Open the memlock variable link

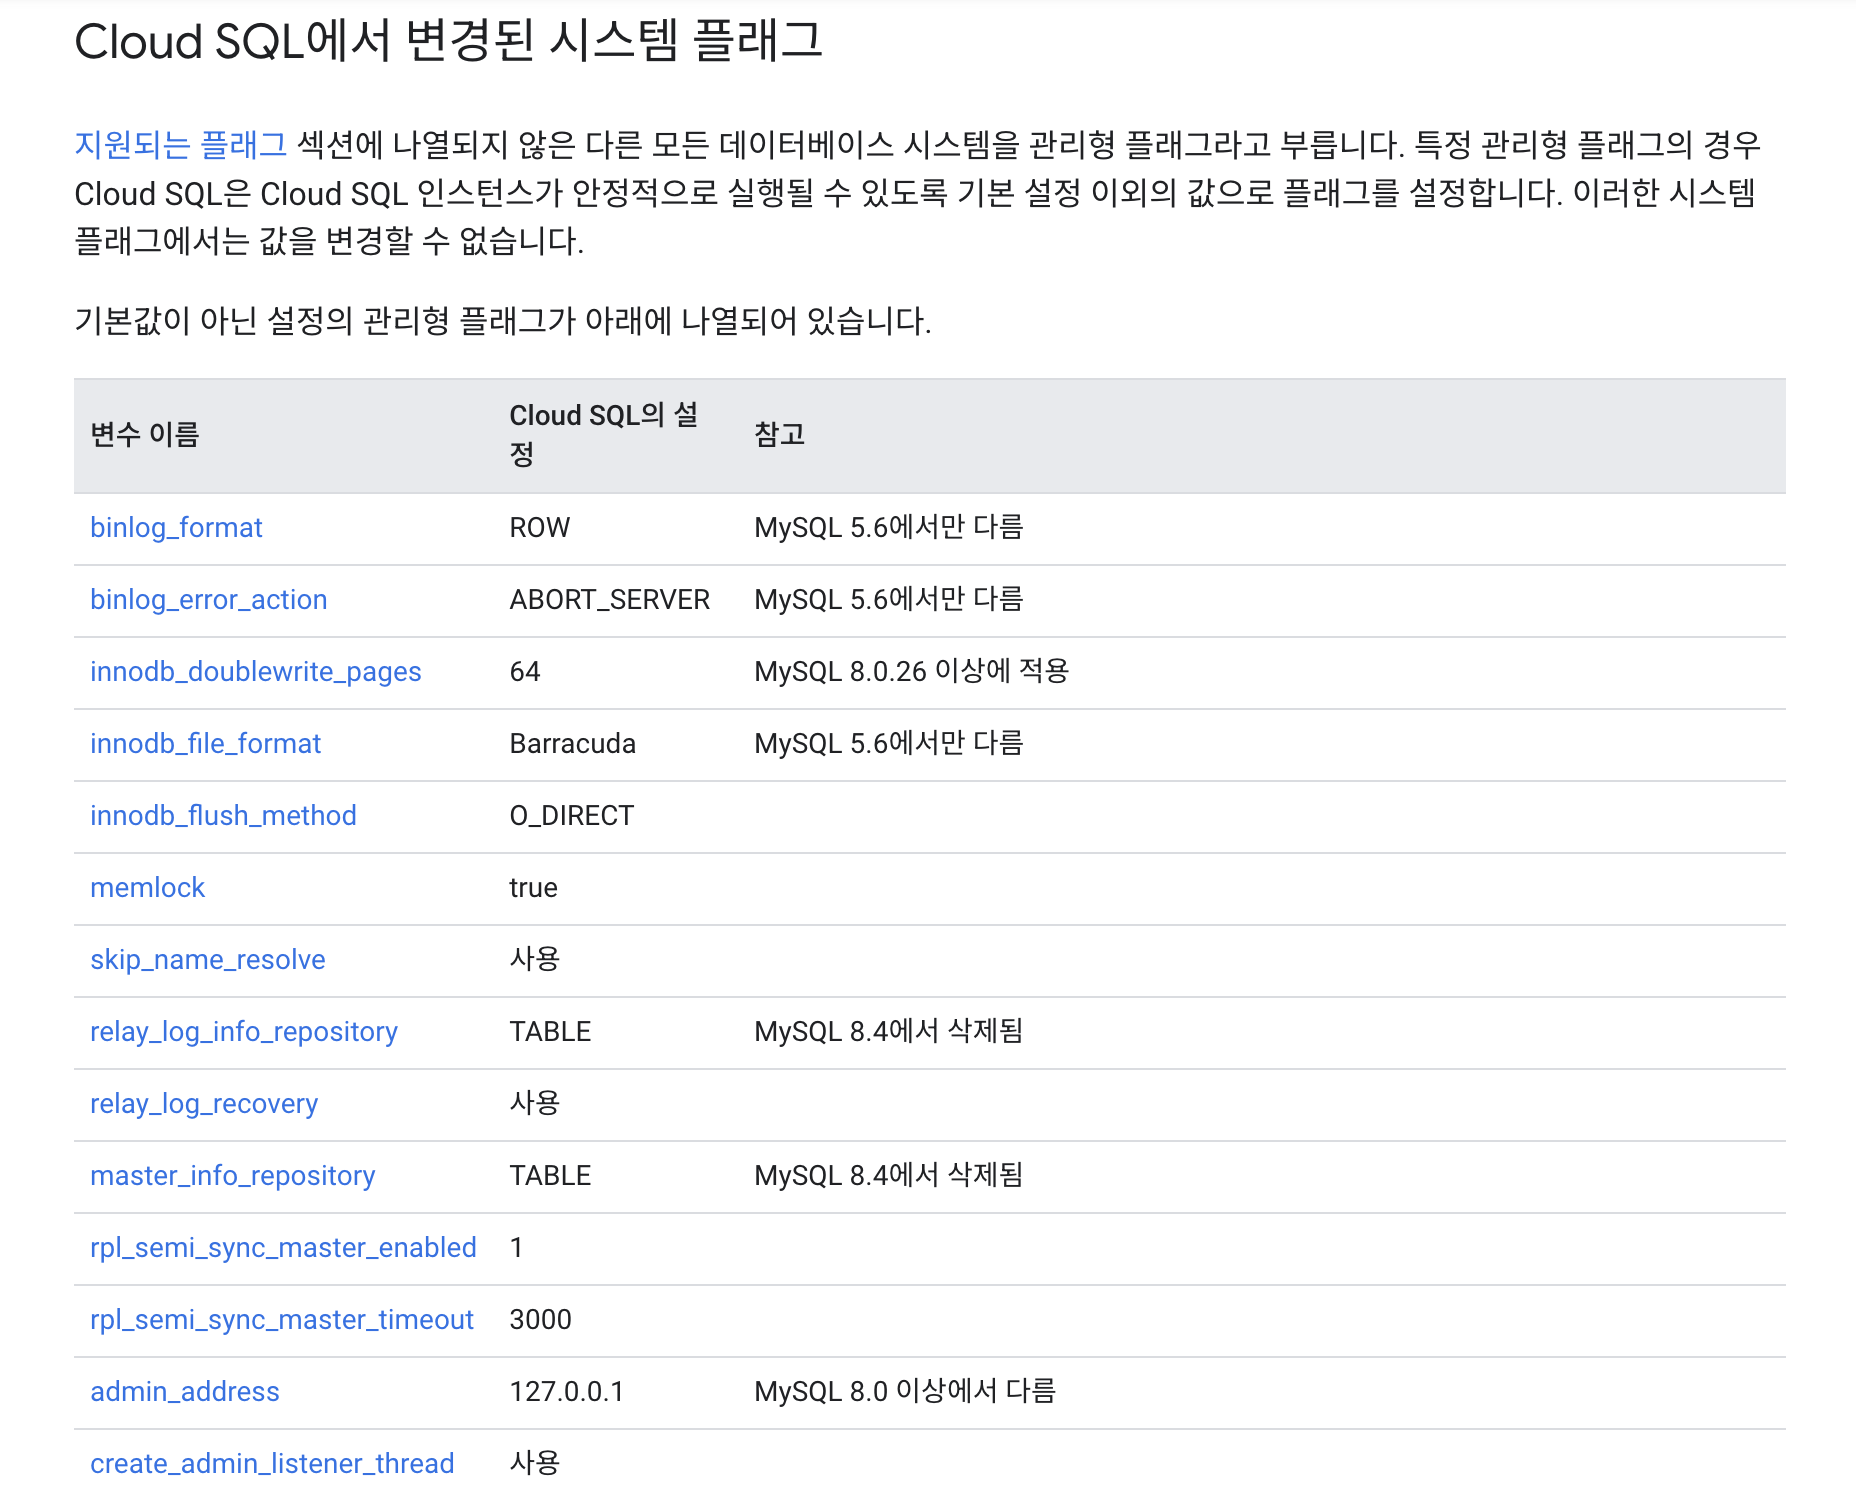[x=148, y=888]
